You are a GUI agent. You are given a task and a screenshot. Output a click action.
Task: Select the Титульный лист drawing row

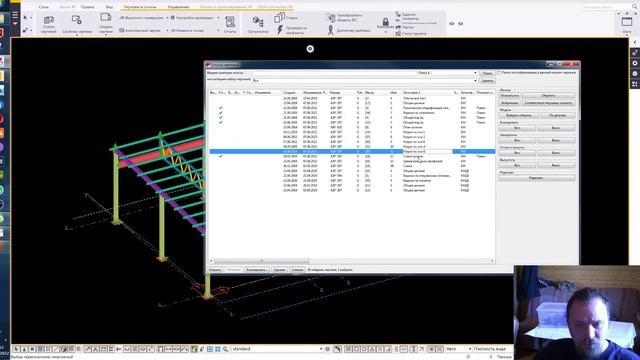click(x=352, y=98)
